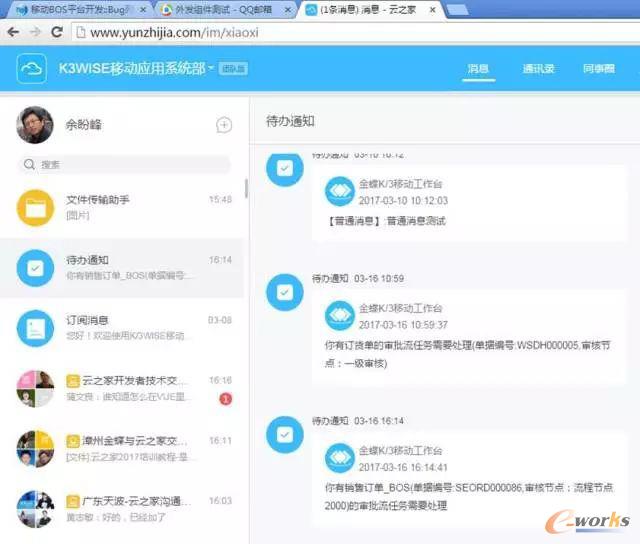Image resolution: width=640 pixels, height=544 pixels.
Task: Click the 余盼峰 user name
Action: click(84, 125)
